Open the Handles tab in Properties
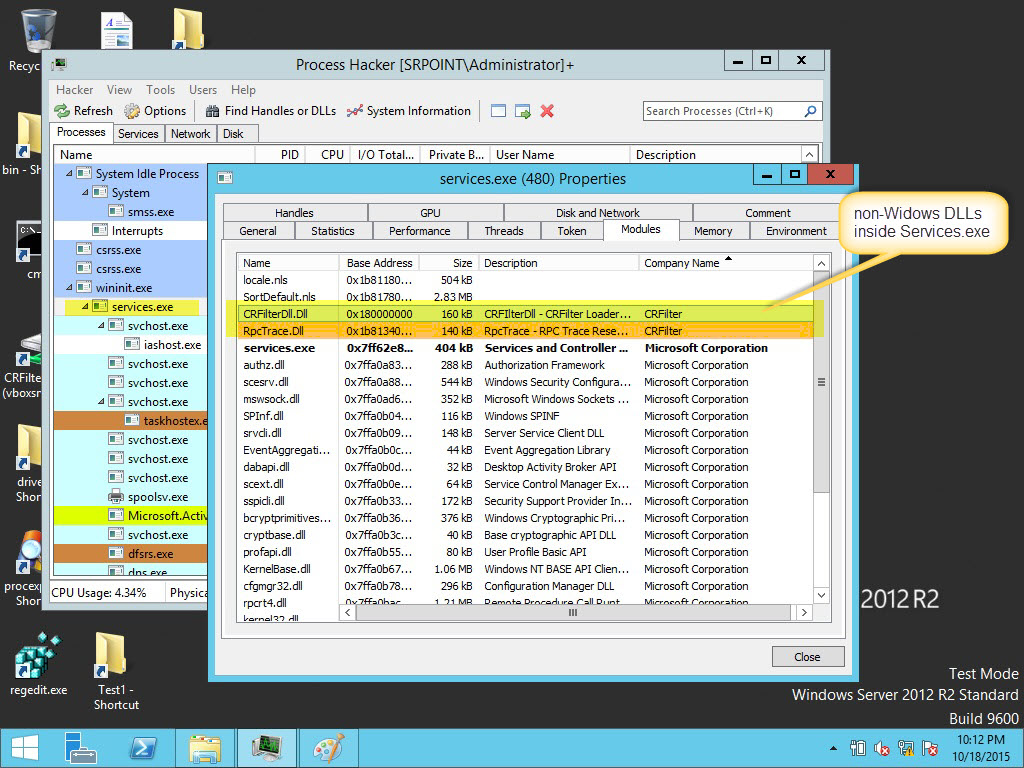 coord(294,213)
